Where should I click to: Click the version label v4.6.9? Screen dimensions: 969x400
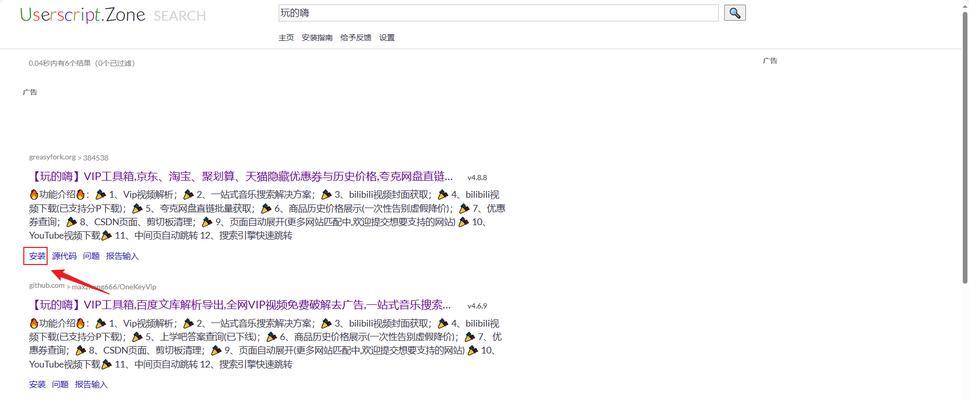coord(477,305)
